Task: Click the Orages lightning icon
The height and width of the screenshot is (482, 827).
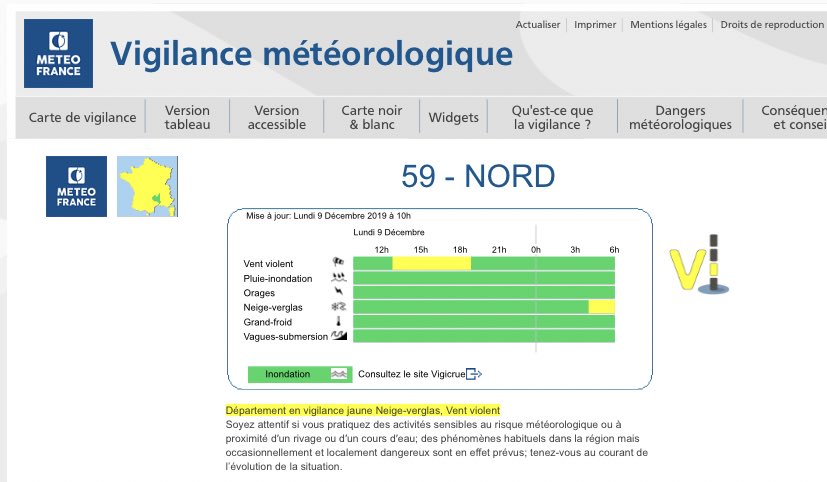Action: tap(339, 291)
